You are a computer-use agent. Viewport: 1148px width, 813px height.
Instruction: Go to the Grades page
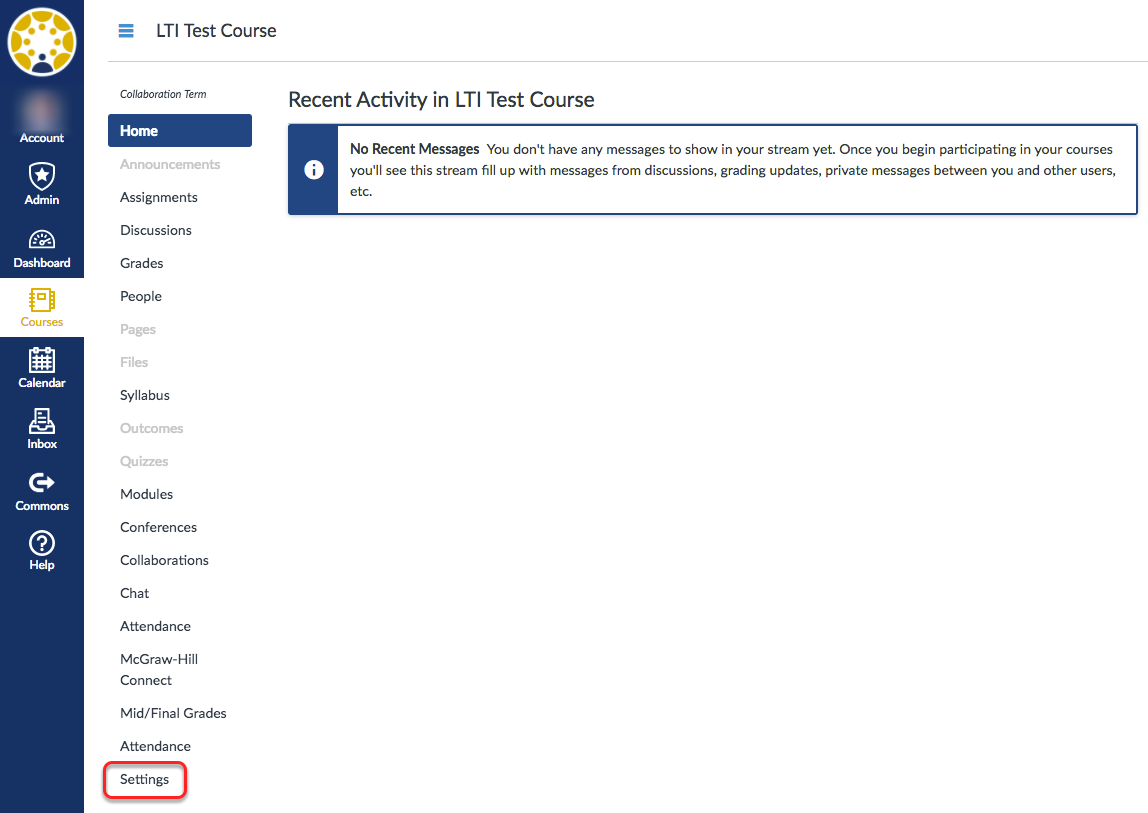tap(142, 263)
